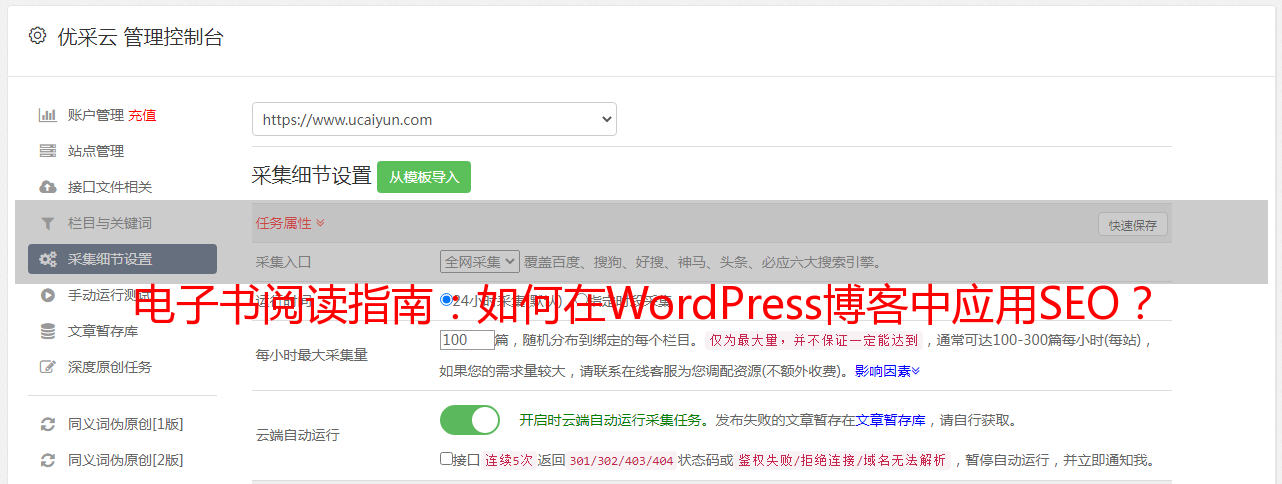Click the hourly max quantity field showing 100
The height and width of the screenshot is (484, 1282).
coord(467,340)
